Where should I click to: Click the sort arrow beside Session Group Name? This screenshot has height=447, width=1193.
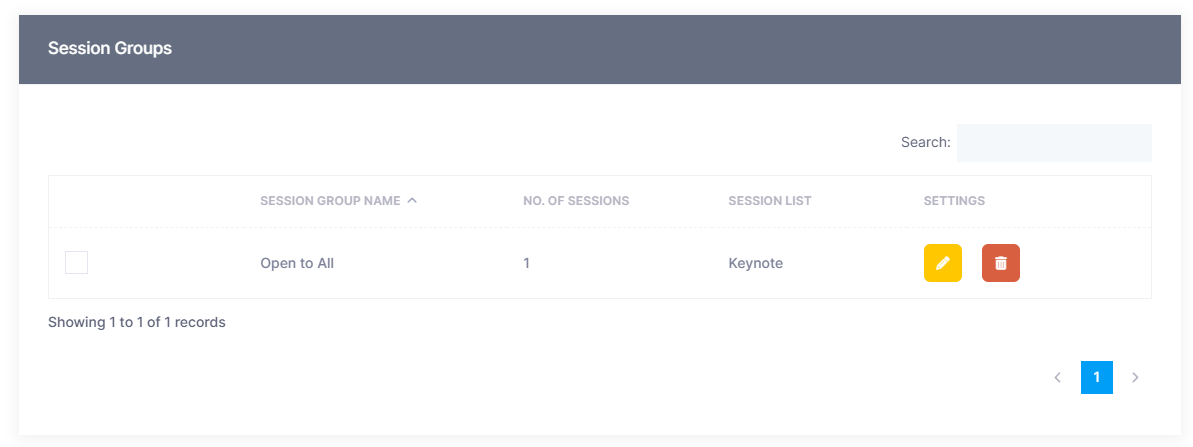coord(412,200)
